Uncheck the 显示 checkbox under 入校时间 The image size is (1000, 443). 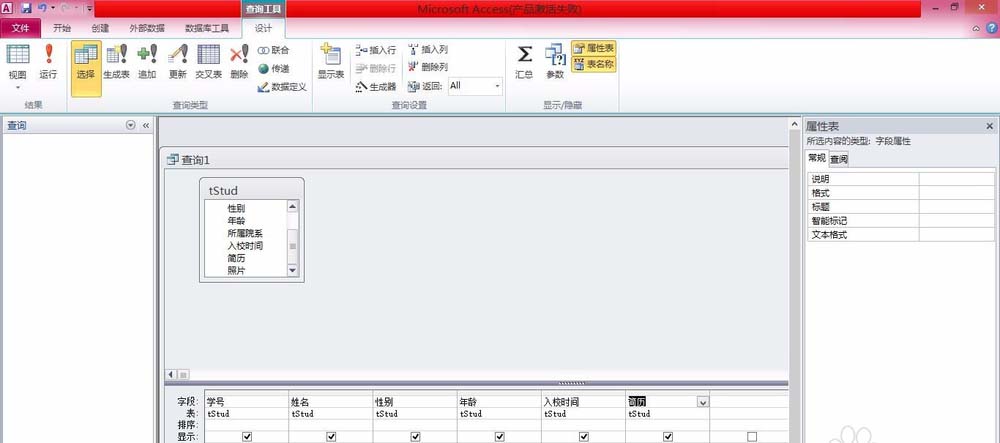coord(584,437)
